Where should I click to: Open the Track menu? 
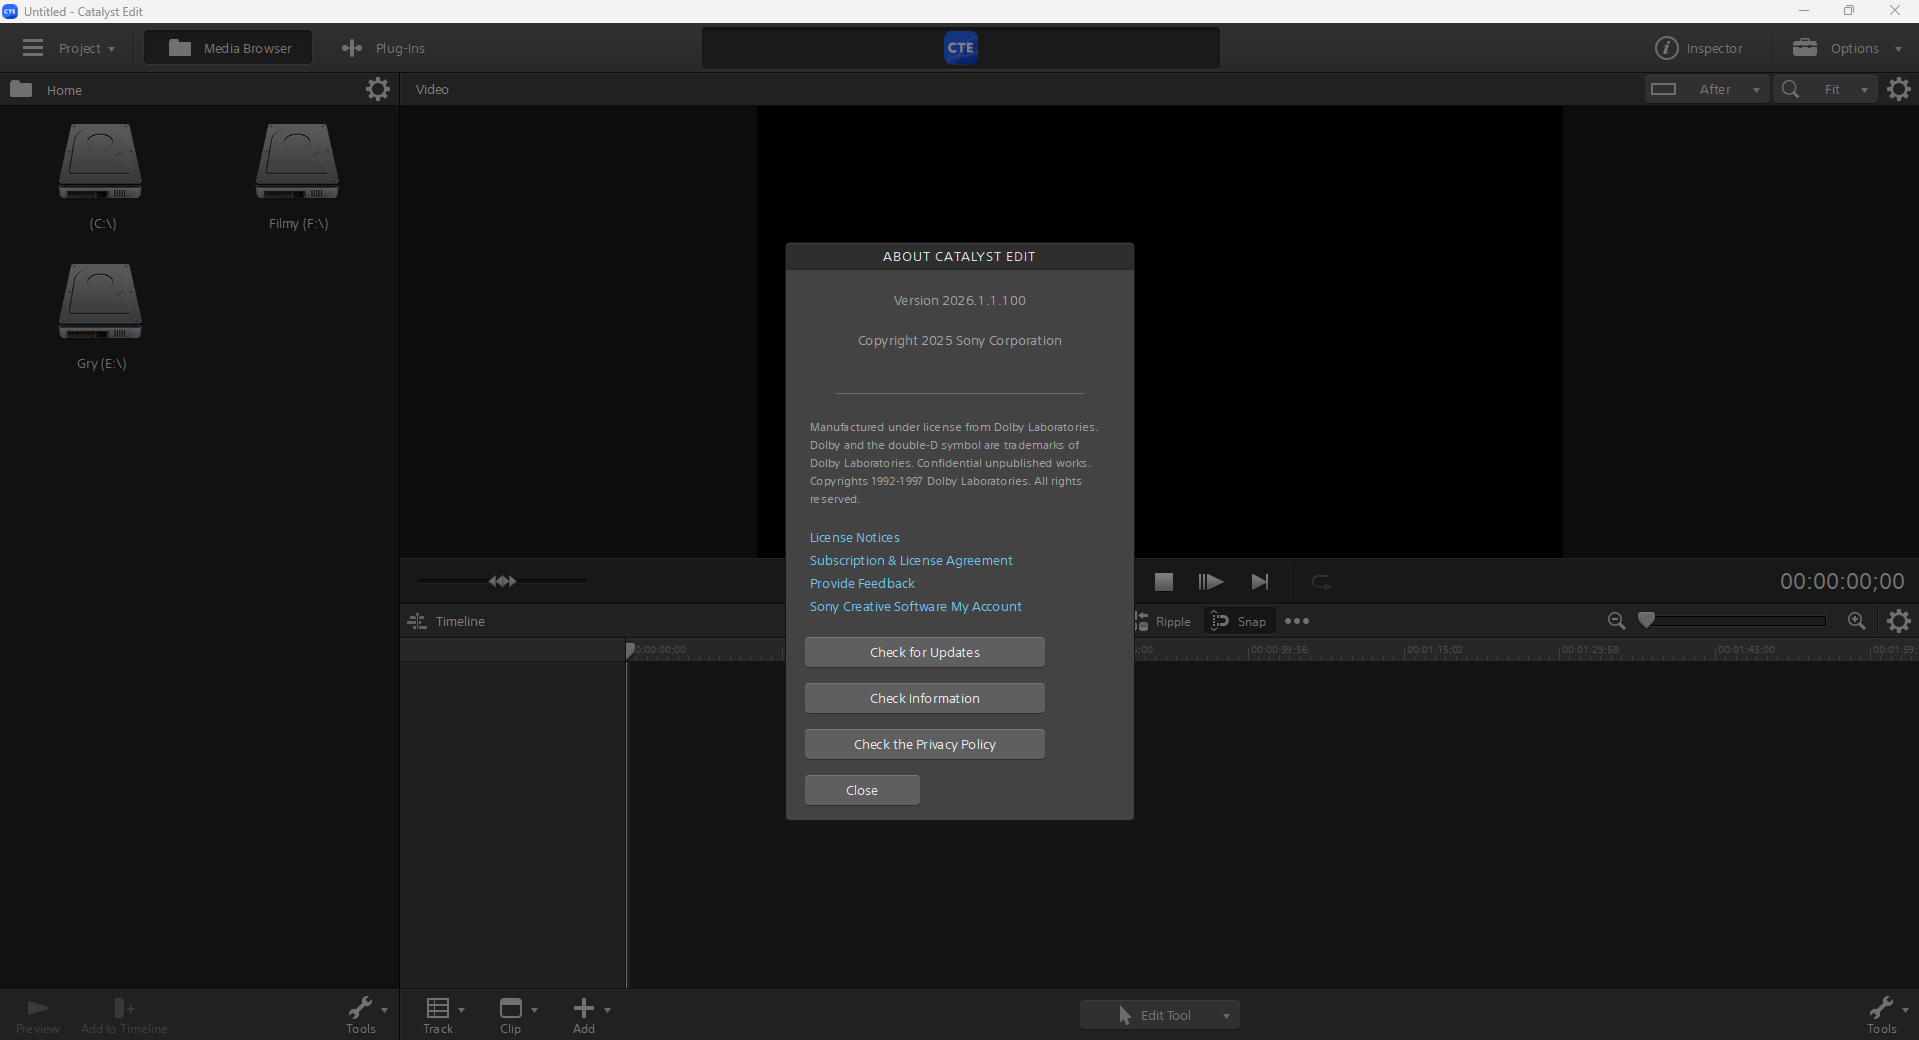click(x=444, y=1015)
